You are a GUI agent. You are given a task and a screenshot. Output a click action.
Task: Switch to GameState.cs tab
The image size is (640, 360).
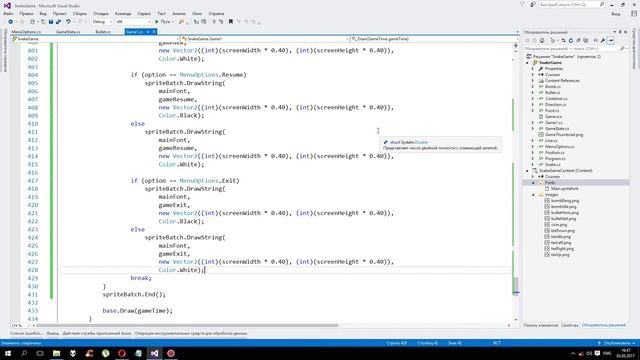(68, 32)
